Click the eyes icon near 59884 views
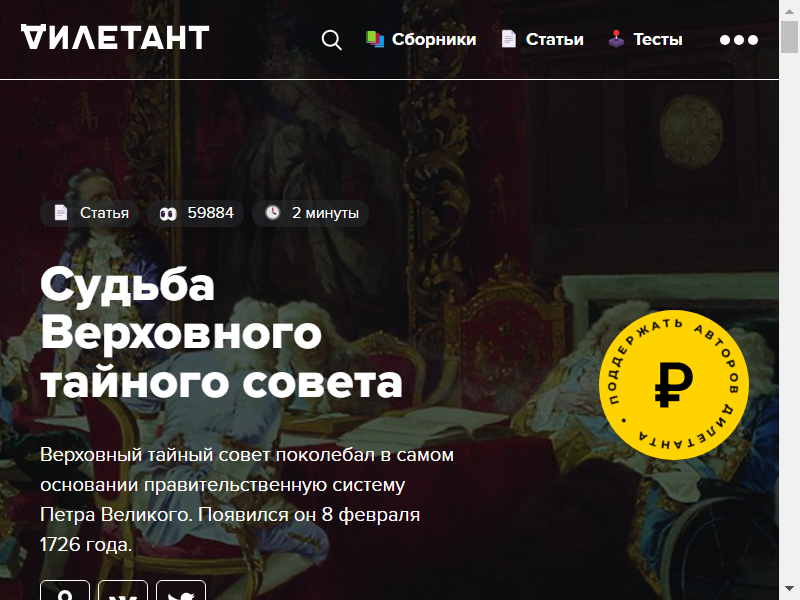The image size is (800, 600). (168, 214)
